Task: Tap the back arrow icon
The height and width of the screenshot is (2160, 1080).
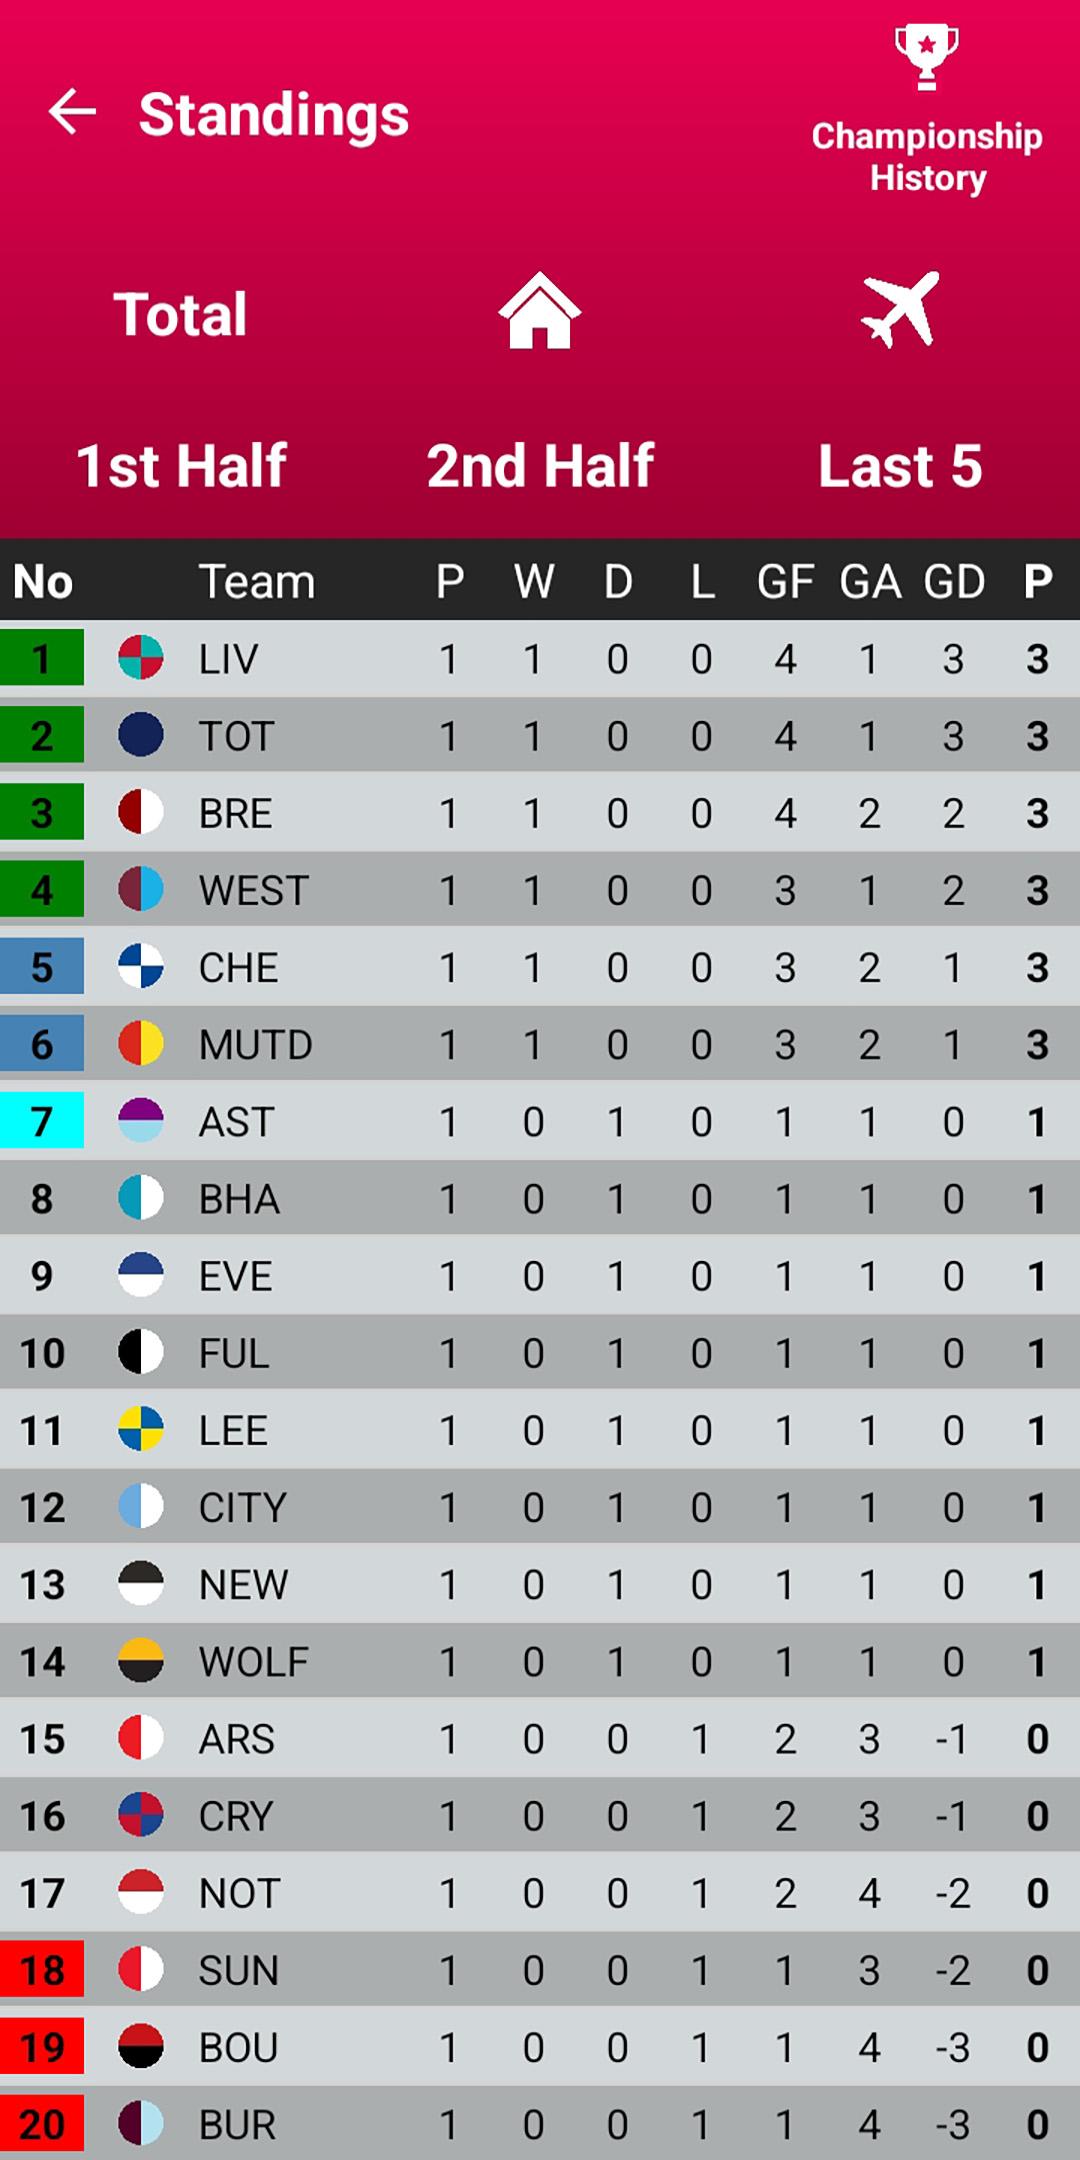Action: pyautogui.click(x=72, y=111)
